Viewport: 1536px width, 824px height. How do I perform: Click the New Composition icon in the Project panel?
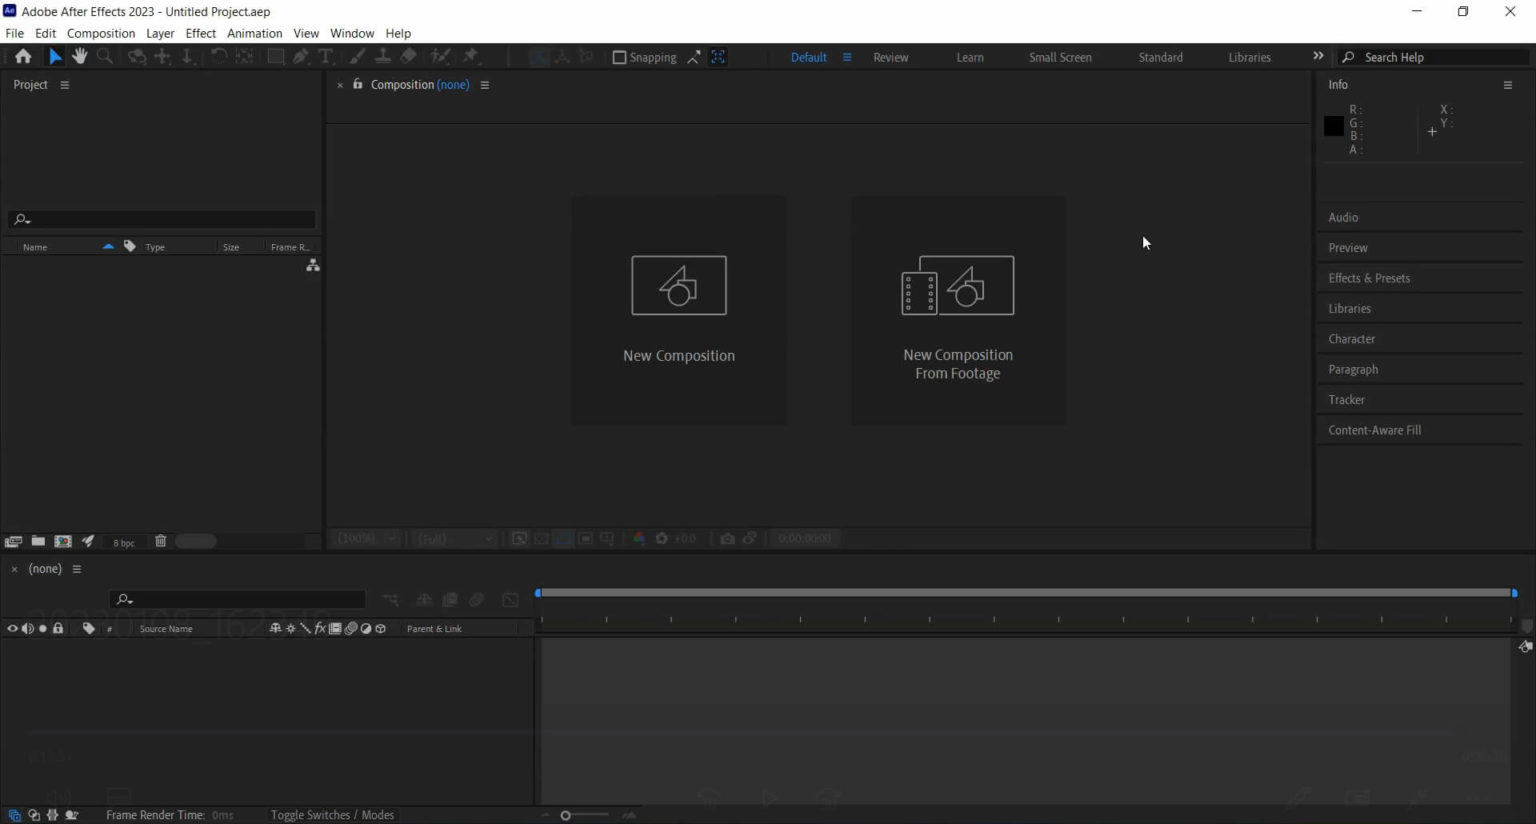(x=63, y=541)
